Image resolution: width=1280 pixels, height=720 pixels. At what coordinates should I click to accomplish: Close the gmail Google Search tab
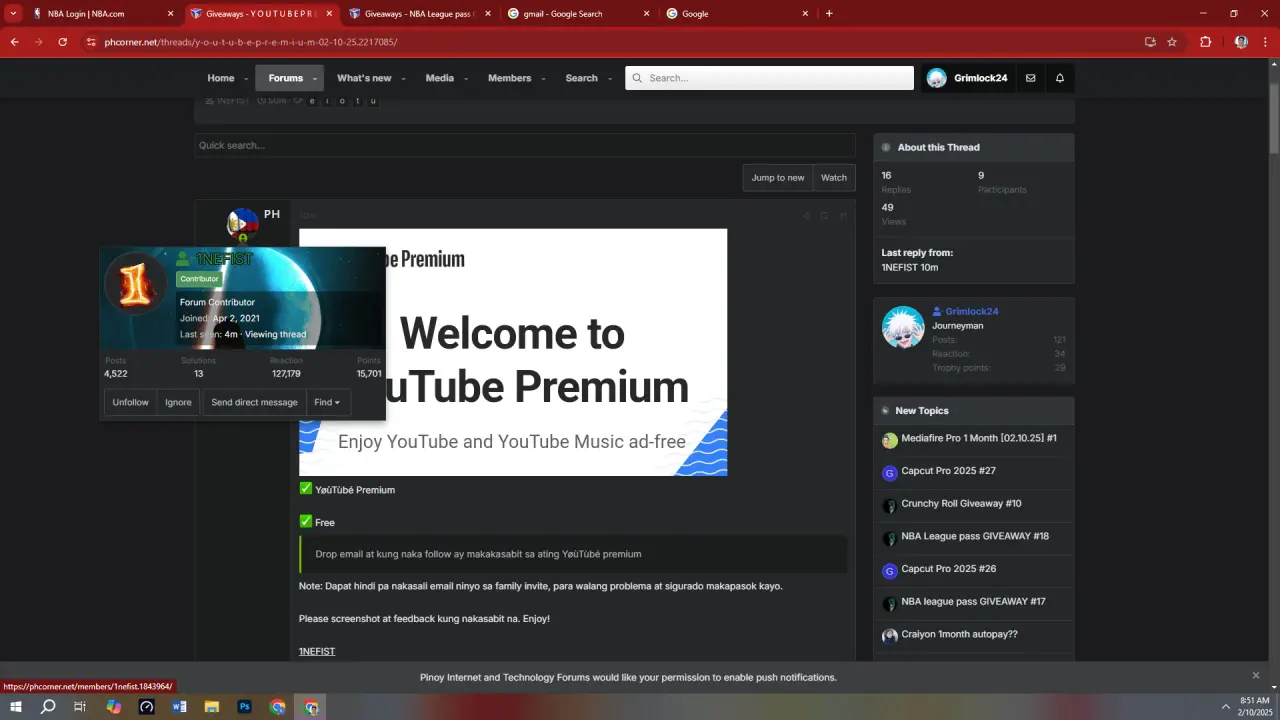(x=647, y=14)
